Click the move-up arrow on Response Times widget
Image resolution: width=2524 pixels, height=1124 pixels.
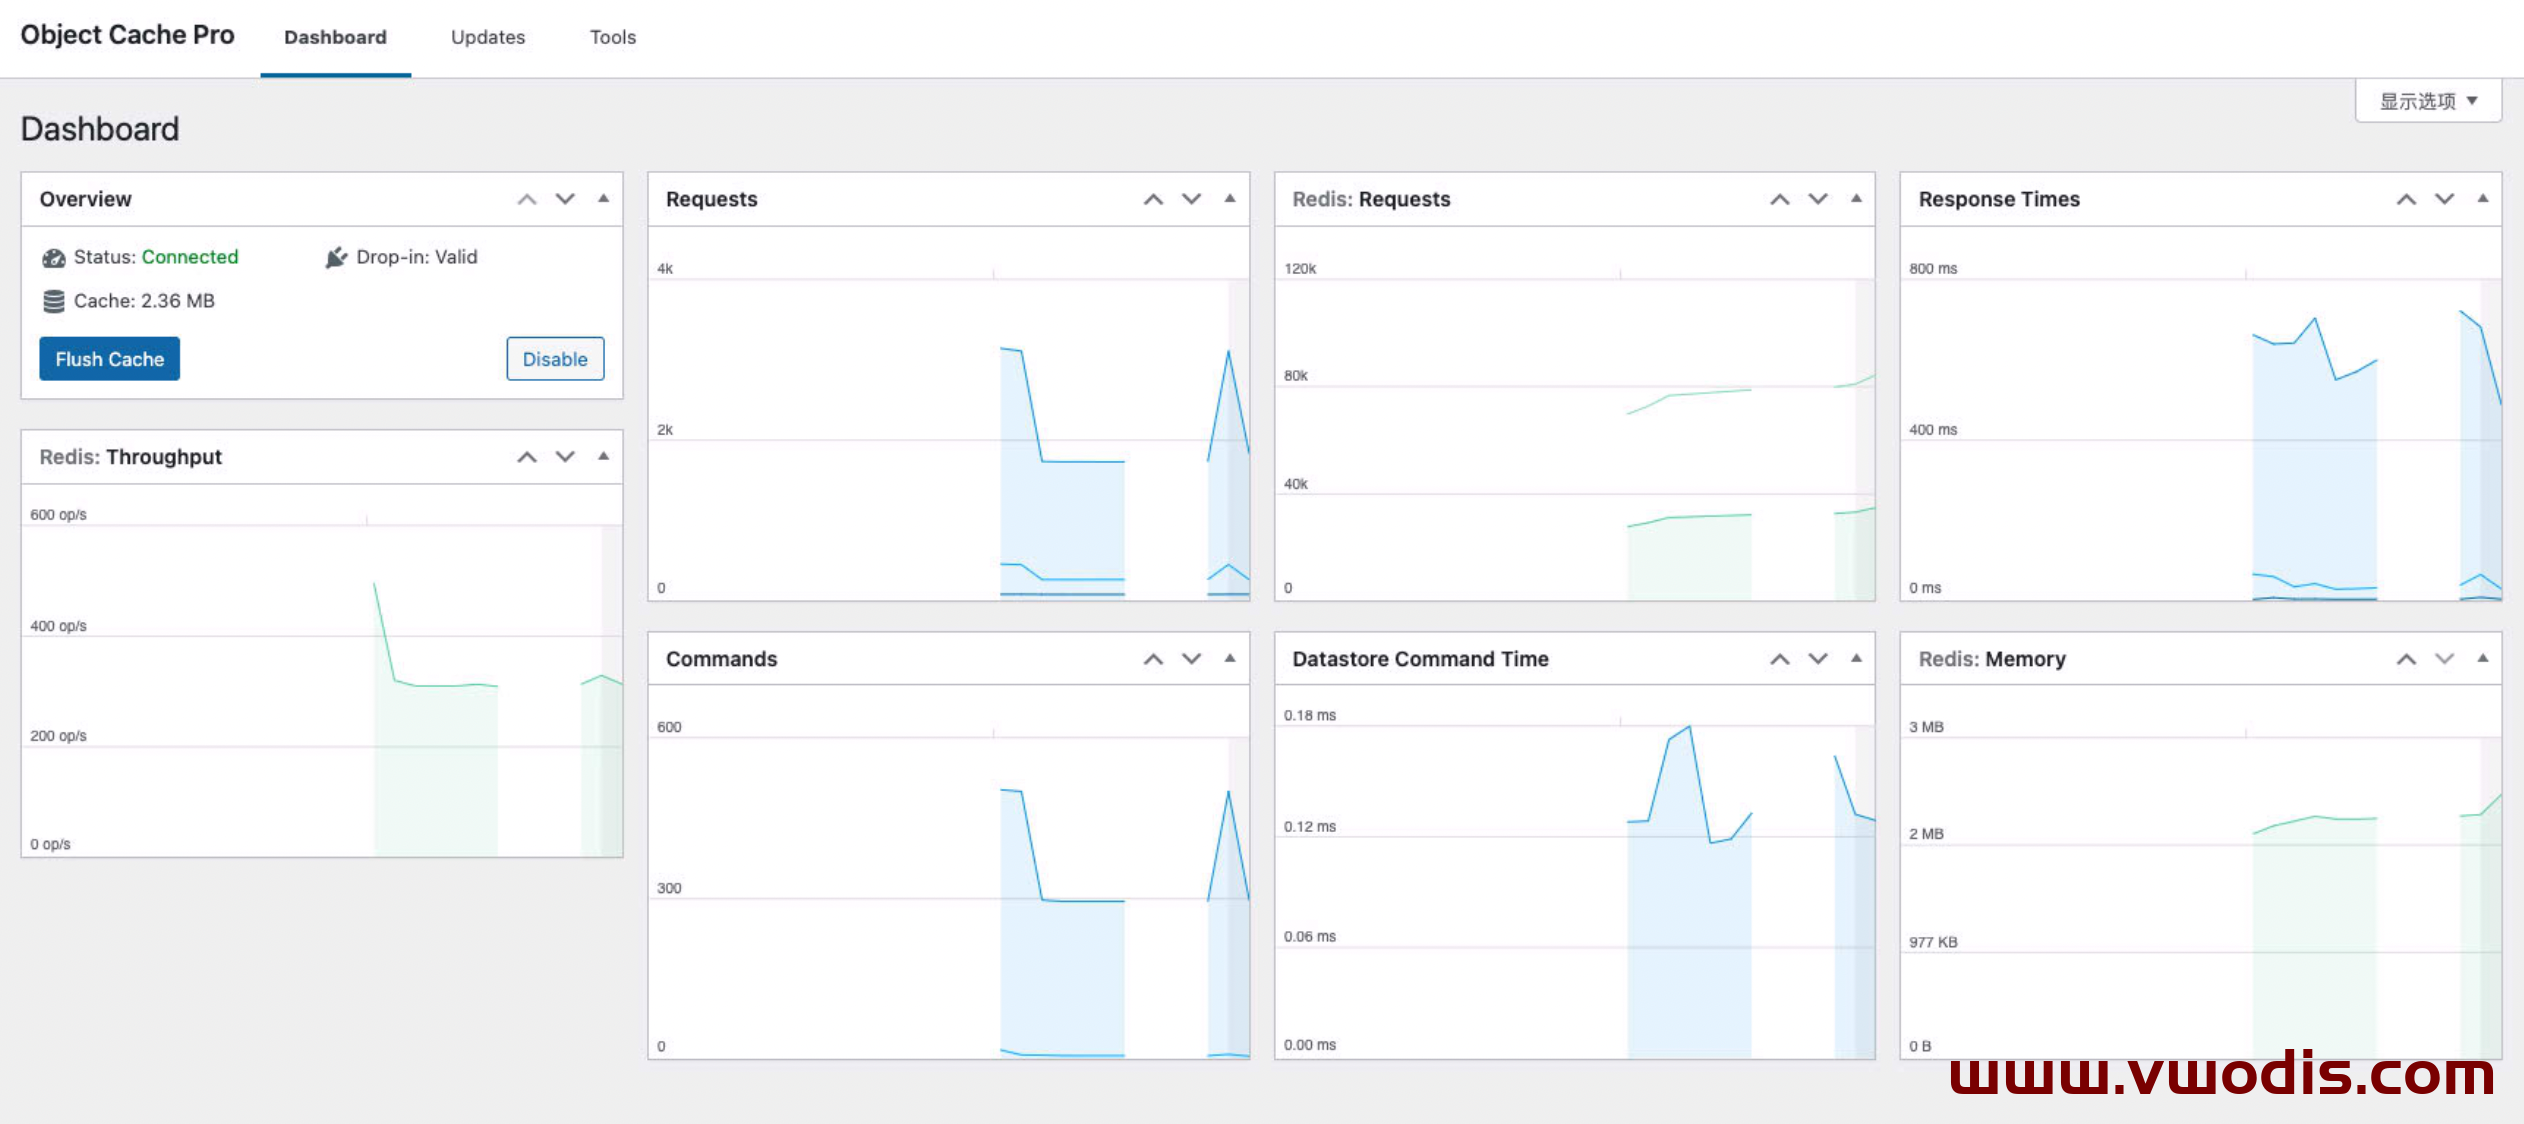point(2406,199)
